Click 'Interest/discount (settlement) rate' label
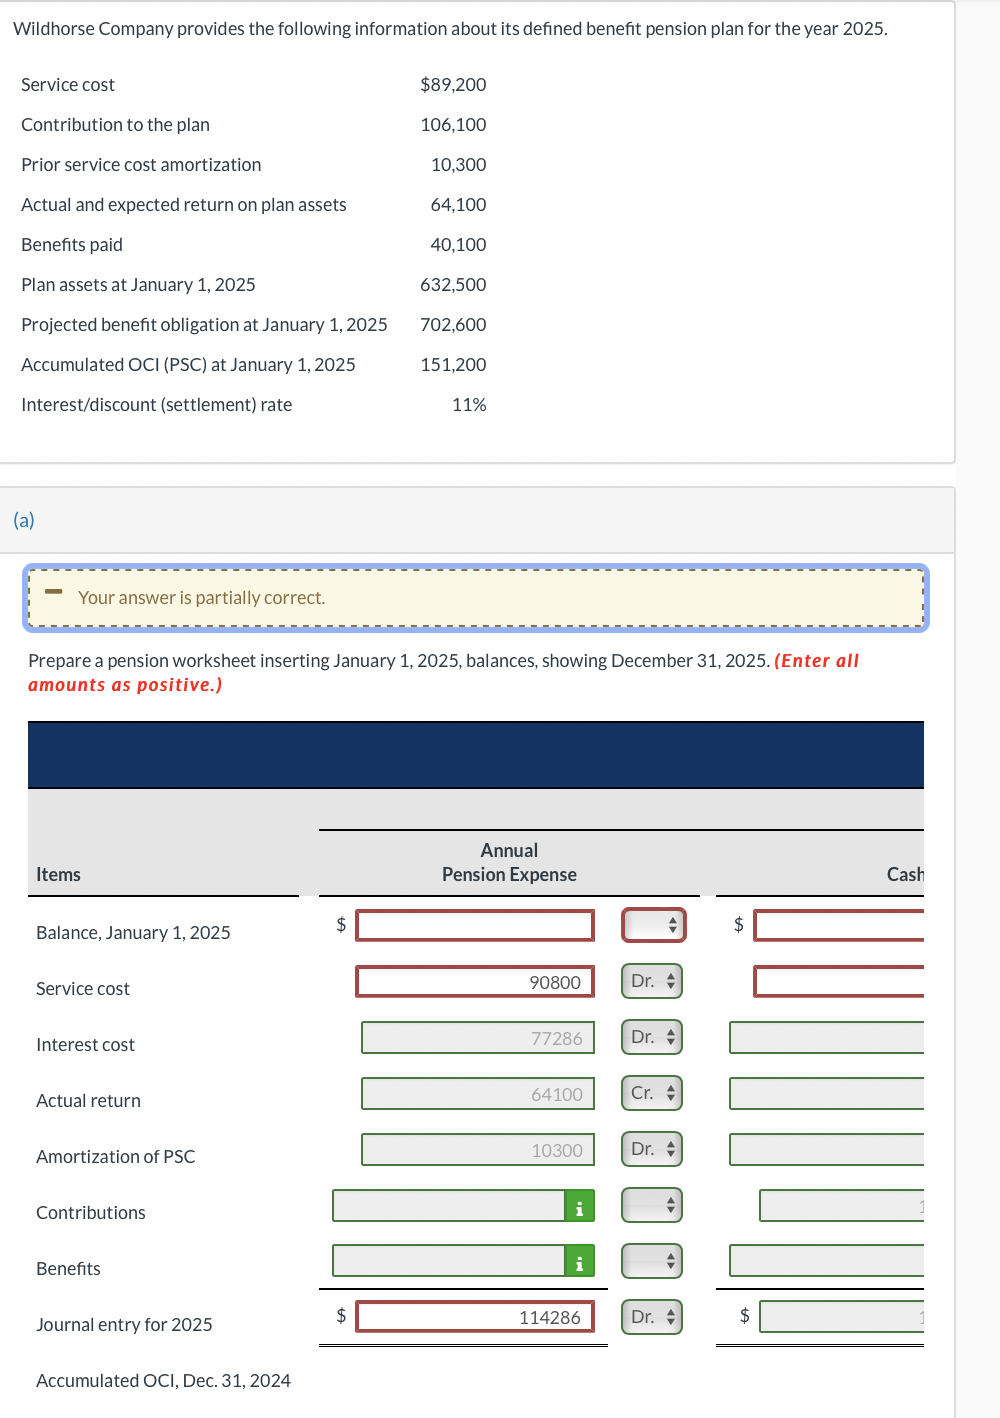The width and height of the screenshot is (1000, 1418). tap(157, 405)
